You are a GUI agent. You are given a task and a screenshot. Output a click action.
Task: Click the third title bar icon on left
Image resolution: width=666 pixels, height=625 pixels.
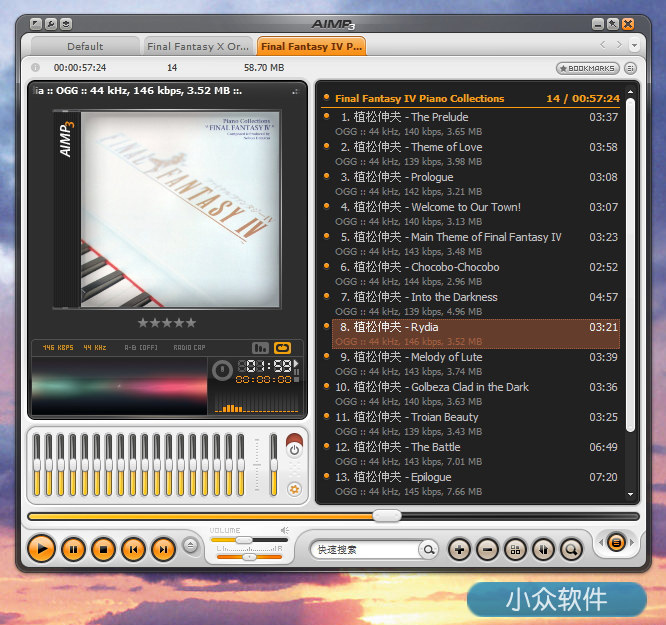tap(66, 24)
